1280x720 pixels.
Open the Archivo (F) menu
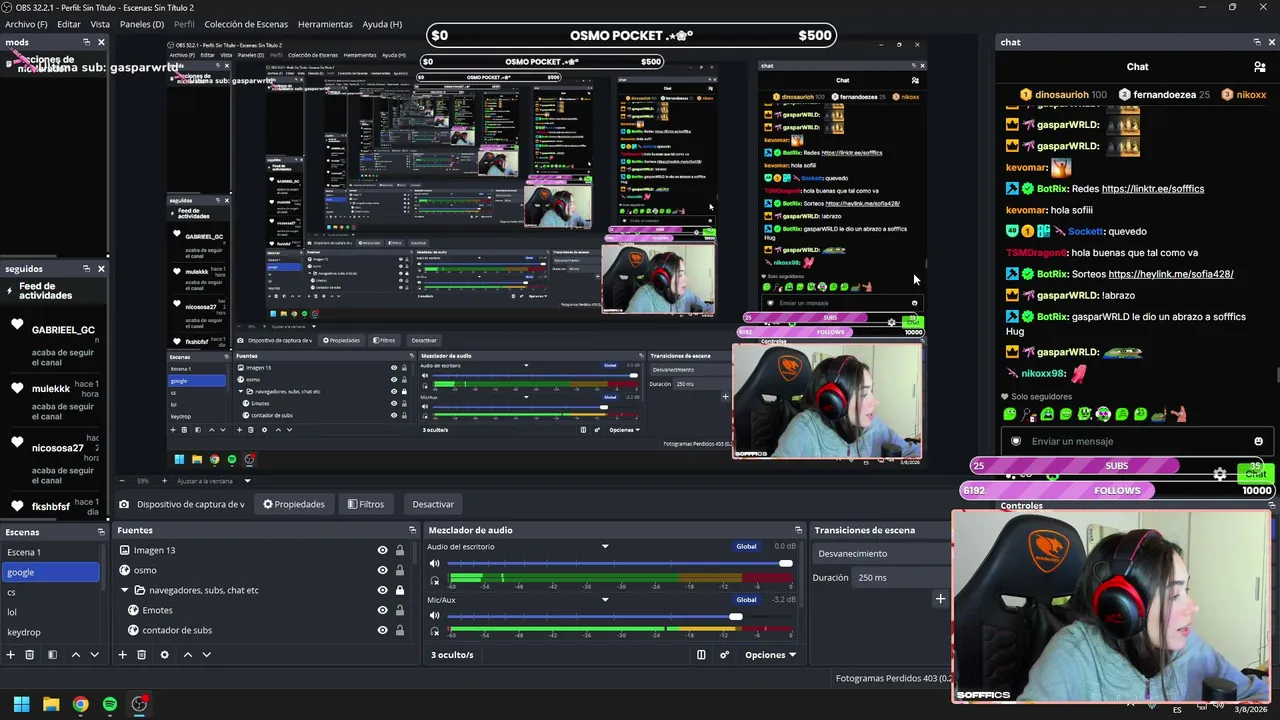(26, 24)
